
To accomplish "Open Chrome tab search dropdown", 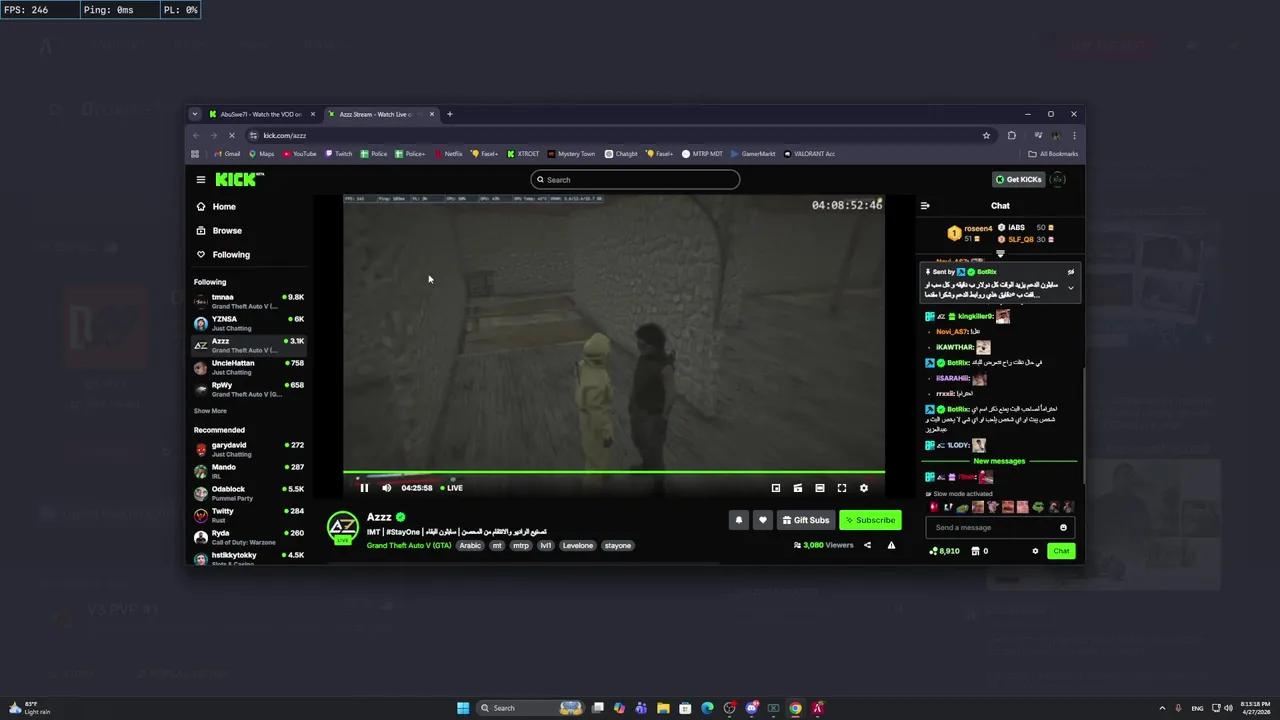I will pyautogui.click(x=195, y=114).
